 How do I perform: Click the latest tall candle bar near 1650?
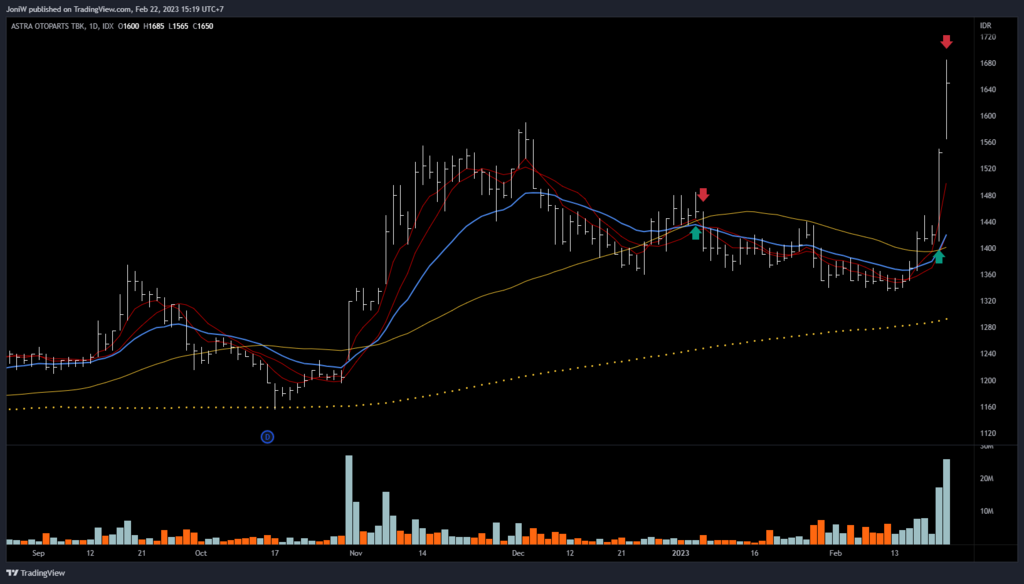946,100
